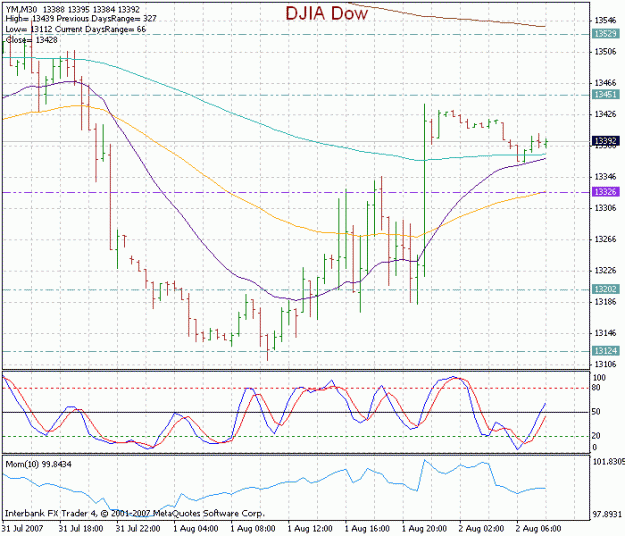
Task: Click the 13146 price scale value
Action: [x=605, y=333]
